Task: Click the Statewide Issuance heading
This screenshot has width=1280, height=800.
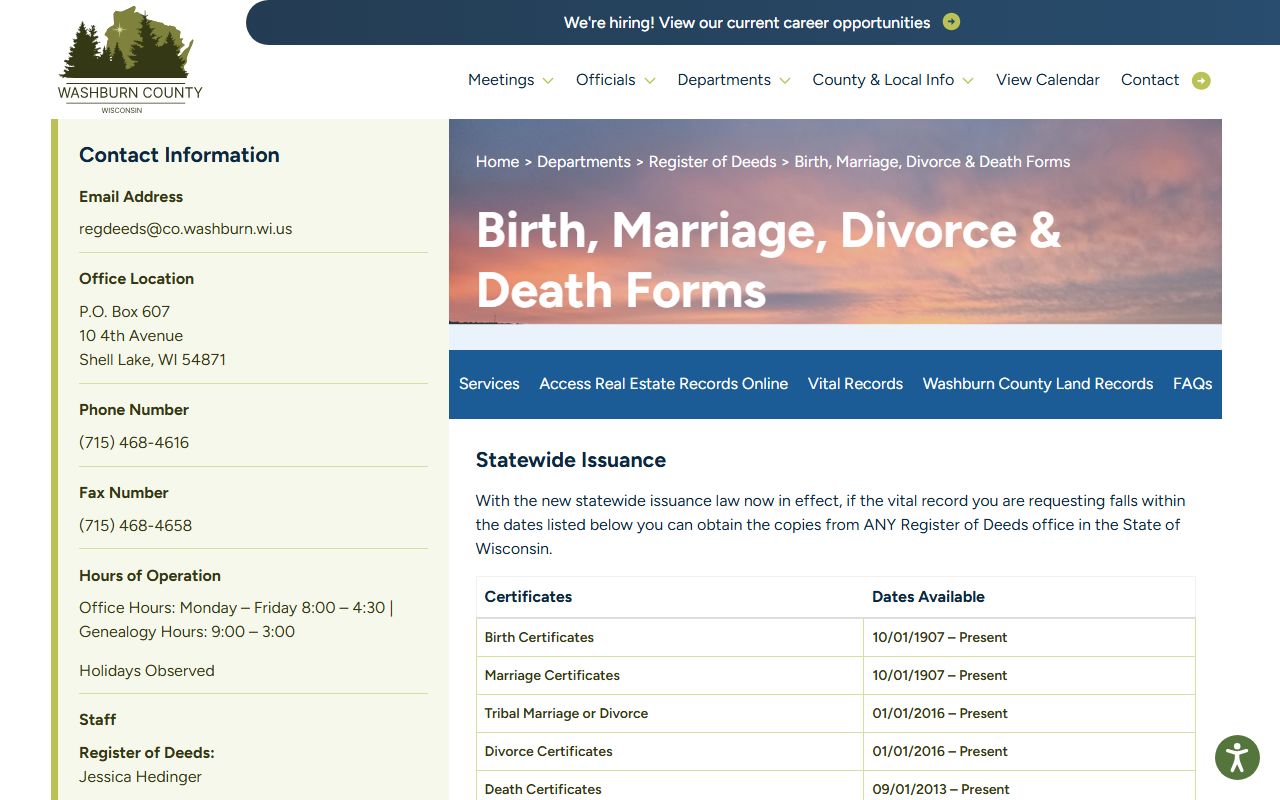Action: coord(571,460)
